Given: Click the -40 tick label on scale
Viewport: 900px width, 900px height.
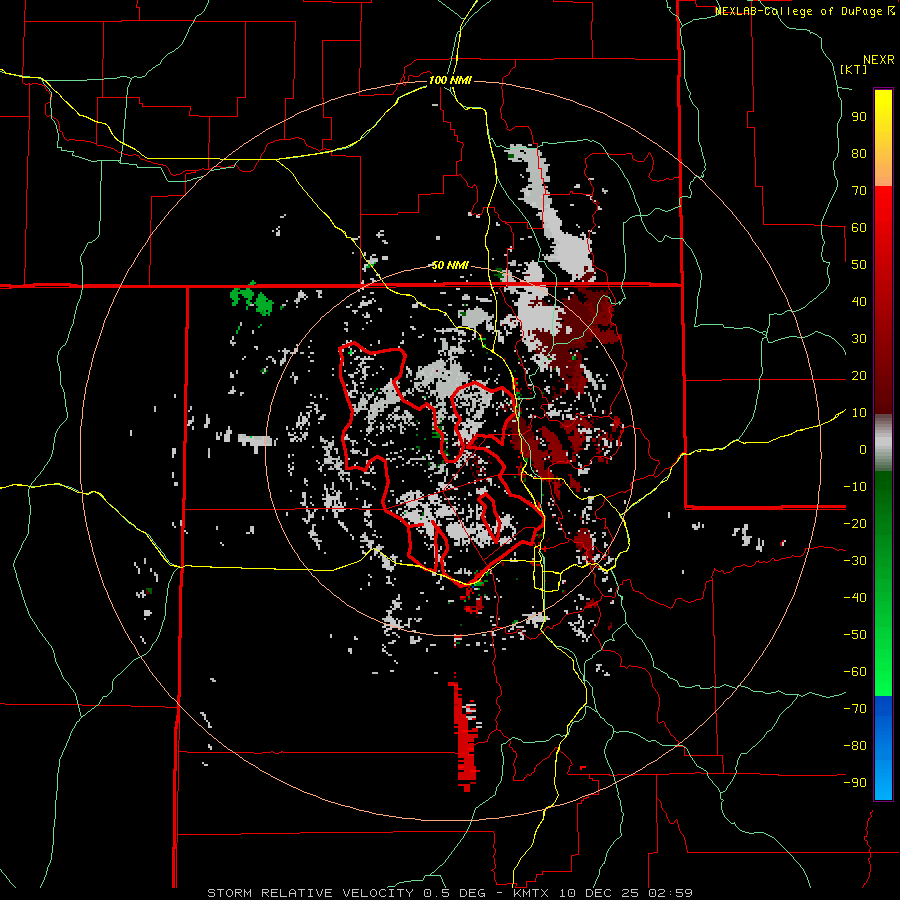Looking at the screenshot, I should (x=855, y=598).
